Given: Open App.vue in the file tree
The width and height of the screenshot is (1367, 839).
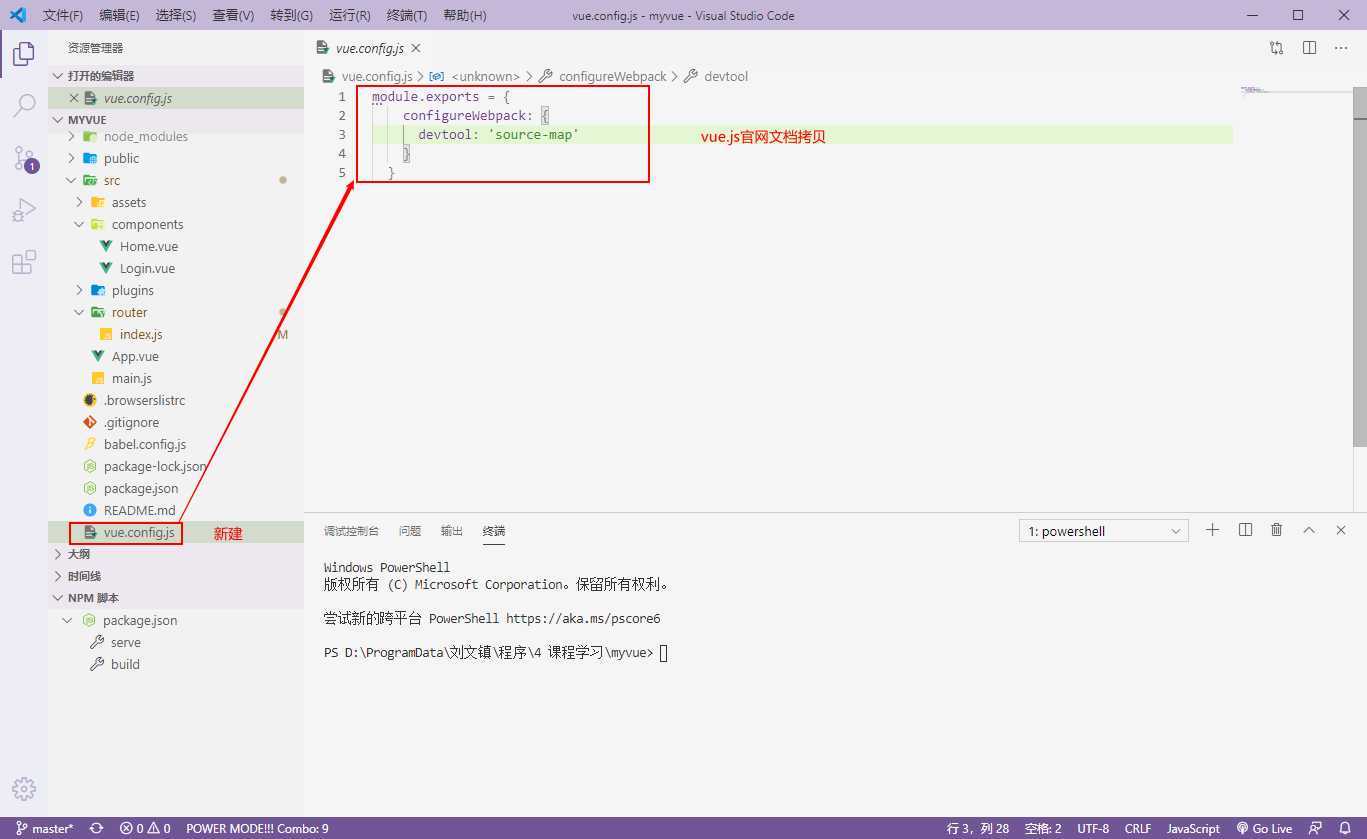Looking at the screenshot, I should click(x=135, y=356).
